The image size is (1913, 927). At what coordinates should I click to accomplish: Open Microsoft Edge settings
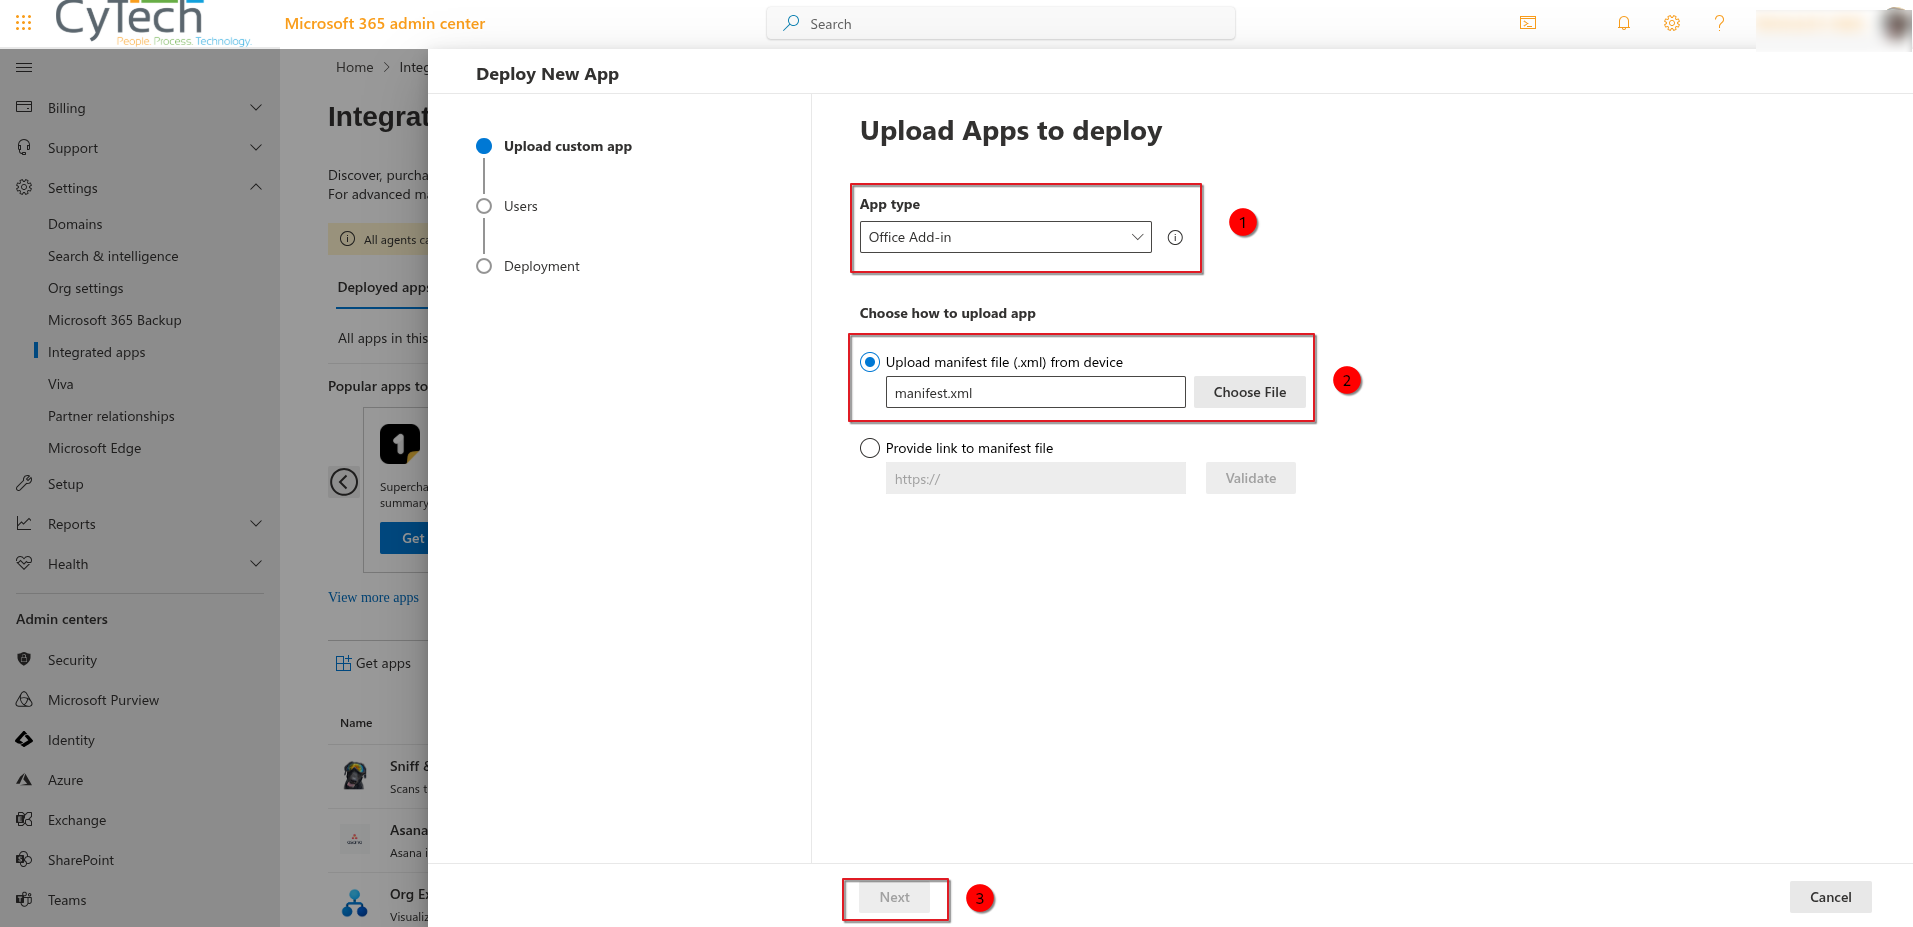pos(95,448)
